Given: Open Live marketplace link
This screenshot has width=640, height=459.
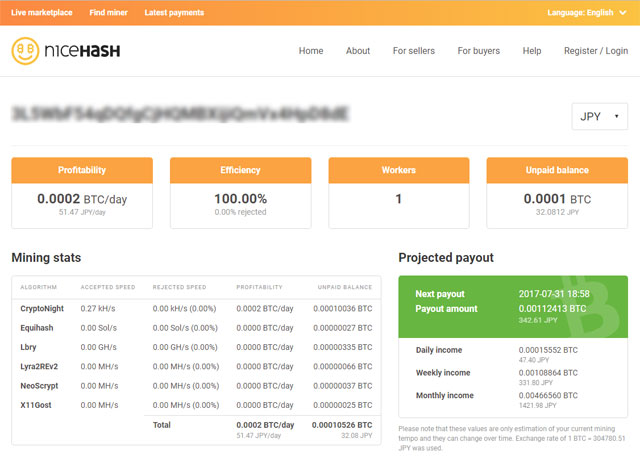Looking at the screenshot, I should pyautogui.click(x=43, y=13).
